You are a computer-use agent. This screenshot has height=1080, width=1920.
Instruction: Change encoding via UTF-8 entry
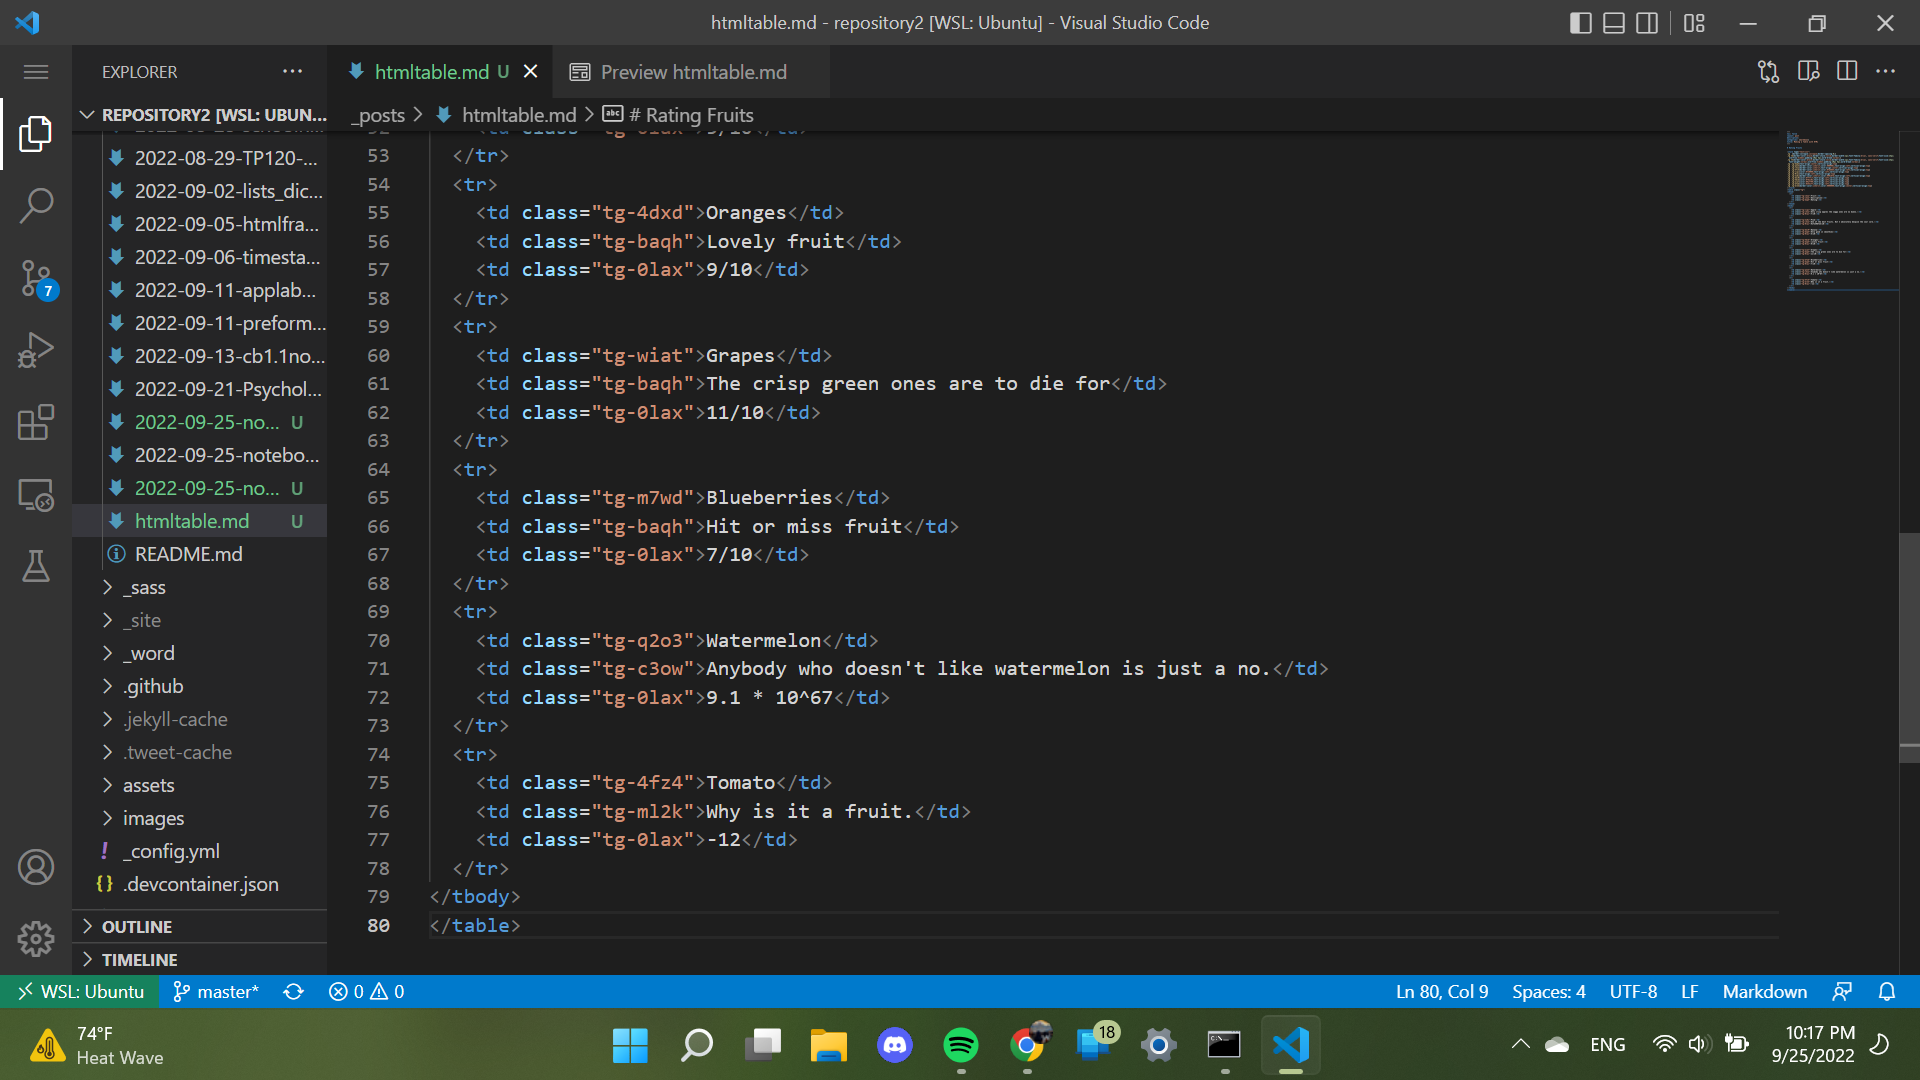(x=1633, y=991)
